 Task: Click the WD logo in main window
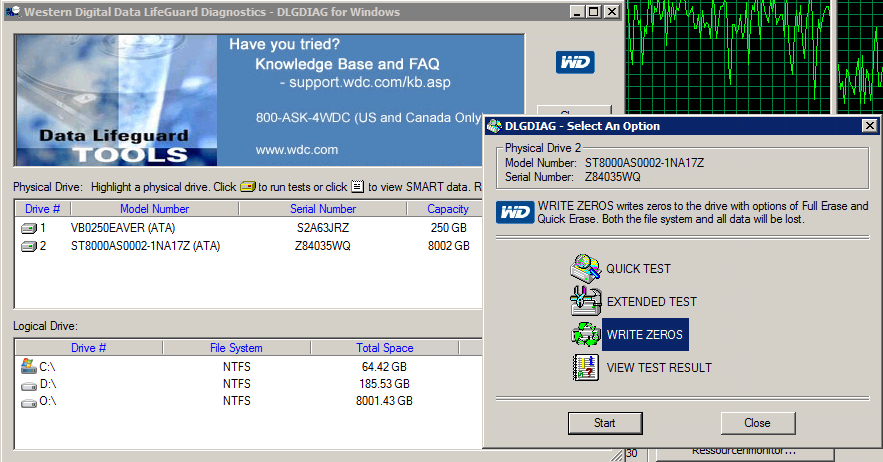click(575, 62)
